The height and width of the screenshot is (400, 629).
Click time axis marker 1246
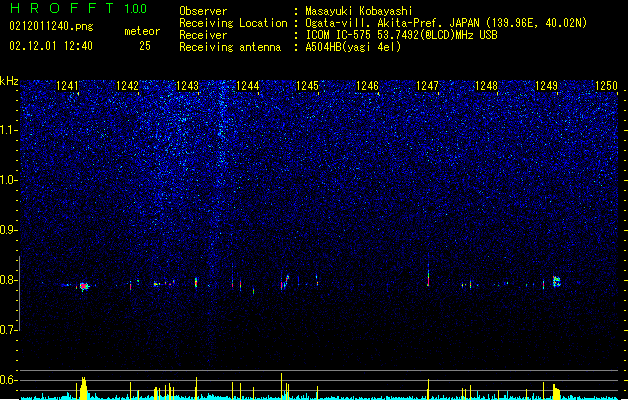(367, 85)
